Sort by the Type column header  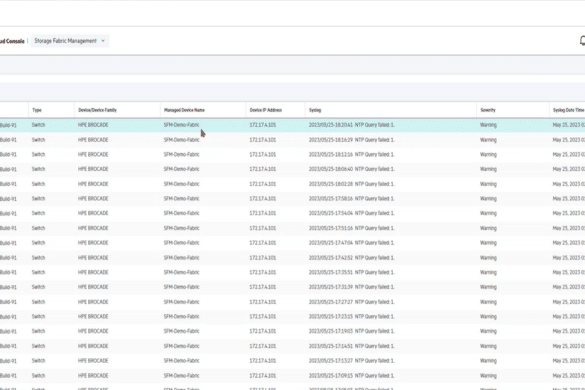pyautogui.click(x=37, y=110)
